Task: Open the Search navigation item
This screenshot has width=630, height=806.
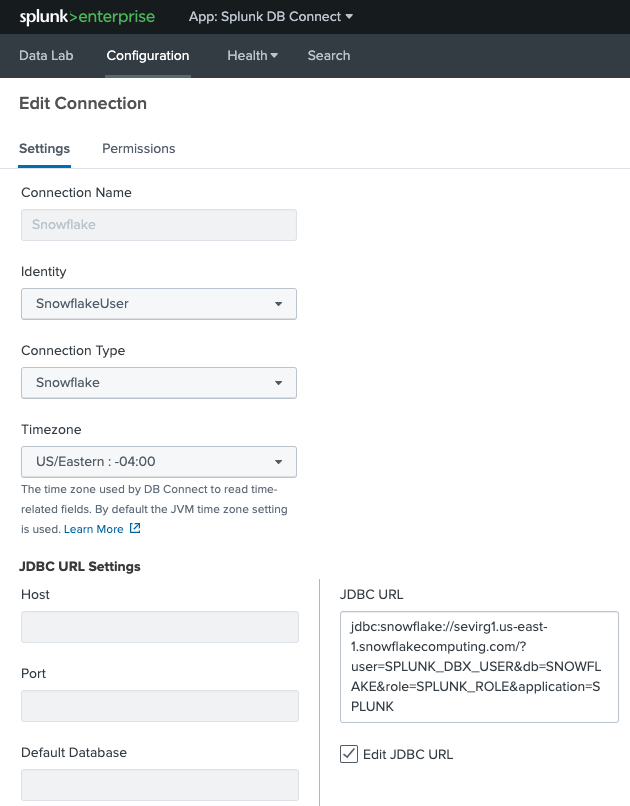Action: click(328, 56)
